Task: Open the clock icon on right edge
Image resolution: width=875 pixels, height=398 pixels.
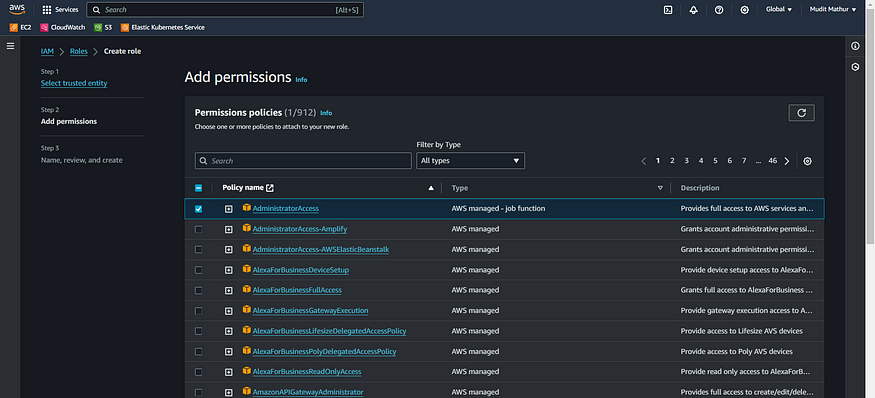Action: (855, 67)
